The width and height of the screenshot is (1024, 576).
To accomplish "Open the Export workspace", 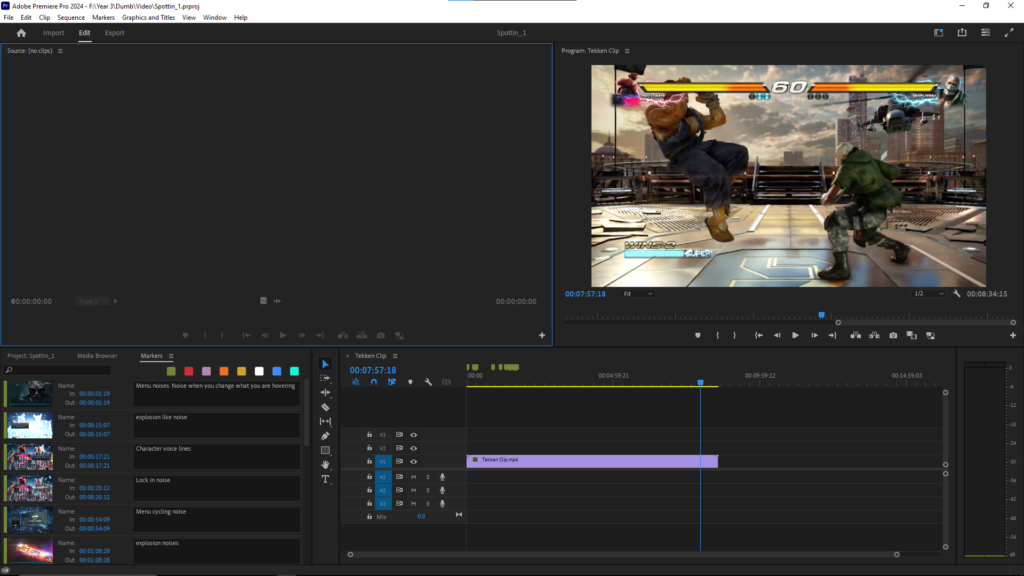I will coord(115,33).
